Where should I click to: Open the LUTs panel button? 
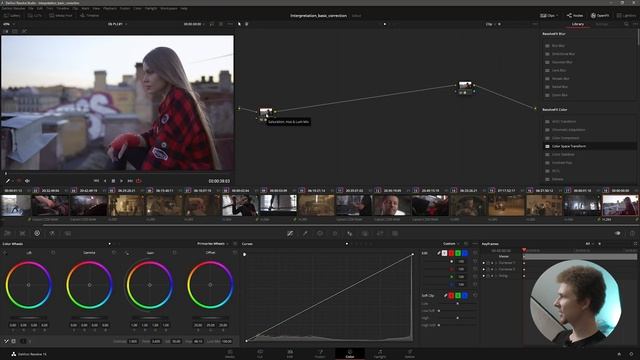click(35, 16)
